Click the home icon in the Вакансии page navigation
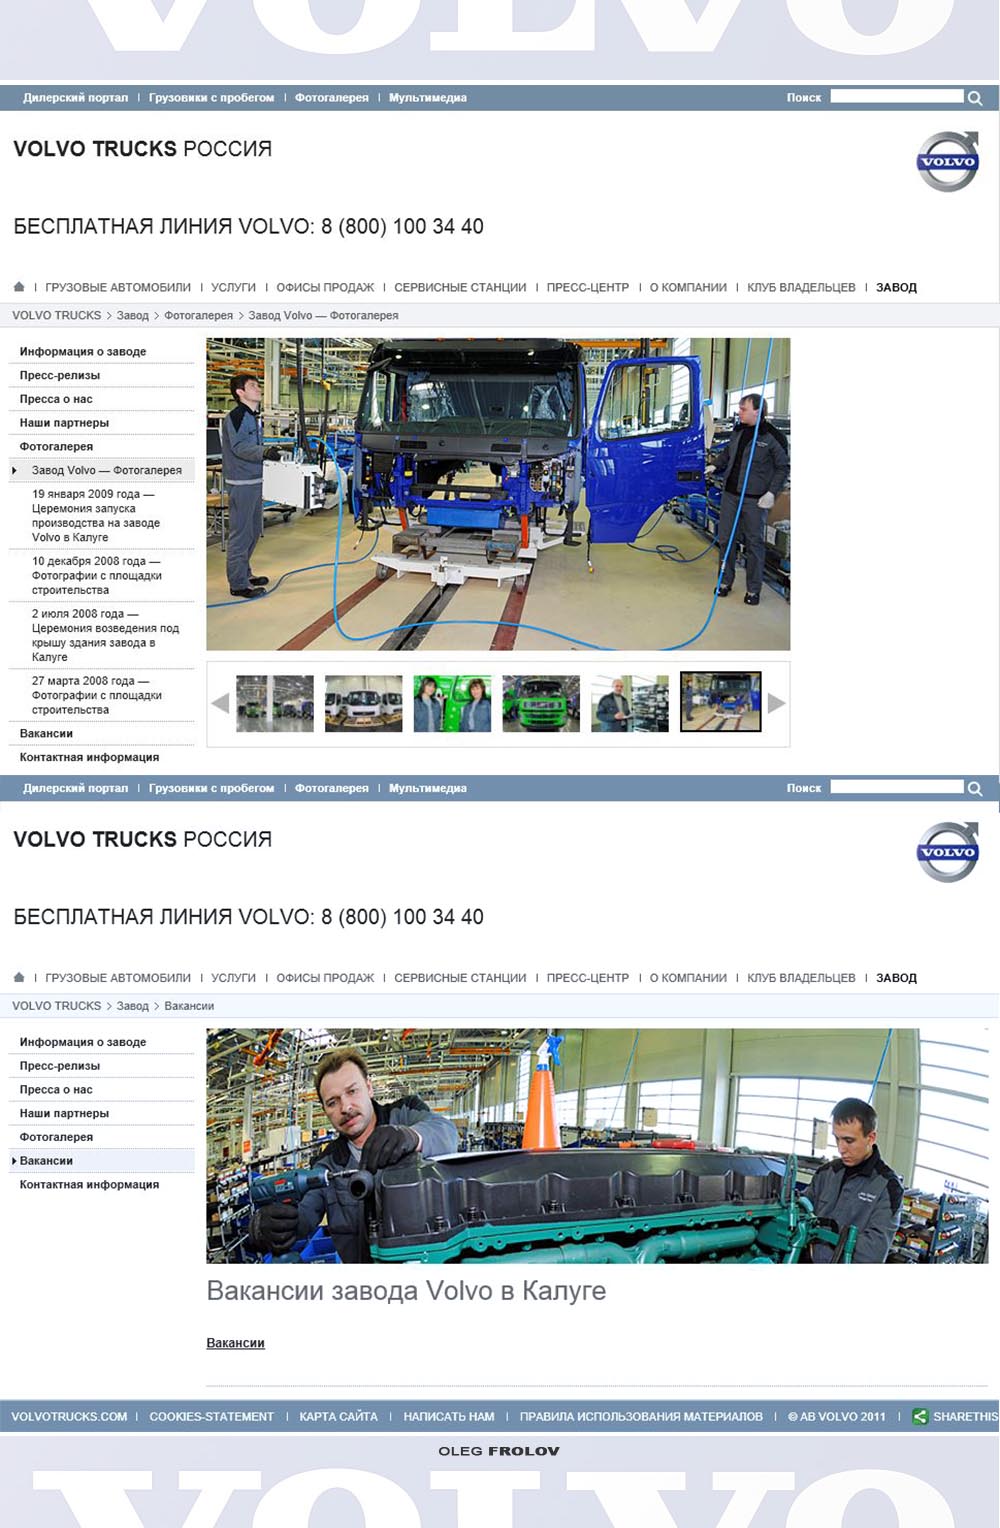This screenshot has width=1000, height=1528. point(19,977)
